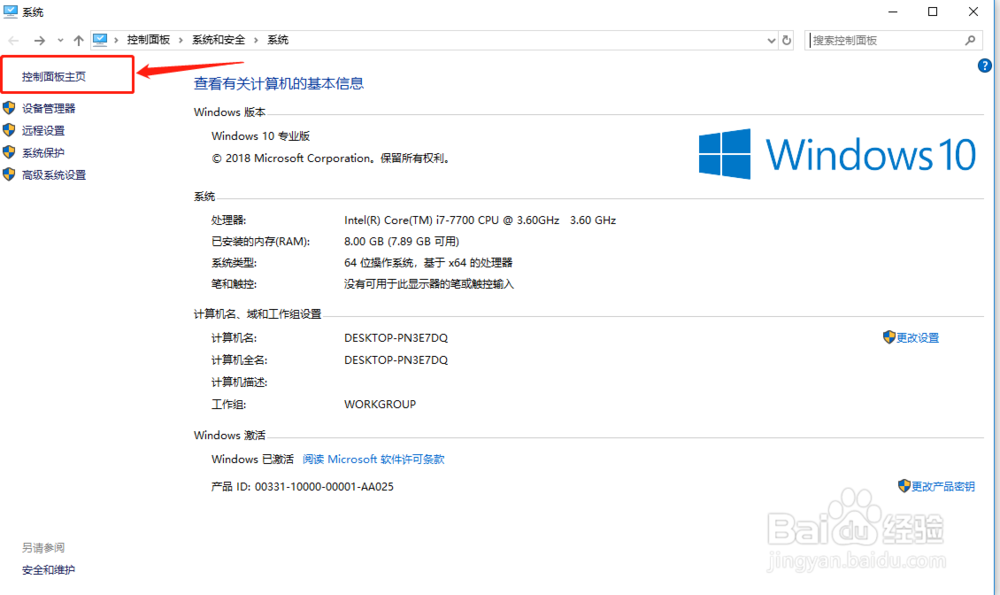
Task: Click 查看有关计算机的基本信息 heading
Action: click(279, 84)
